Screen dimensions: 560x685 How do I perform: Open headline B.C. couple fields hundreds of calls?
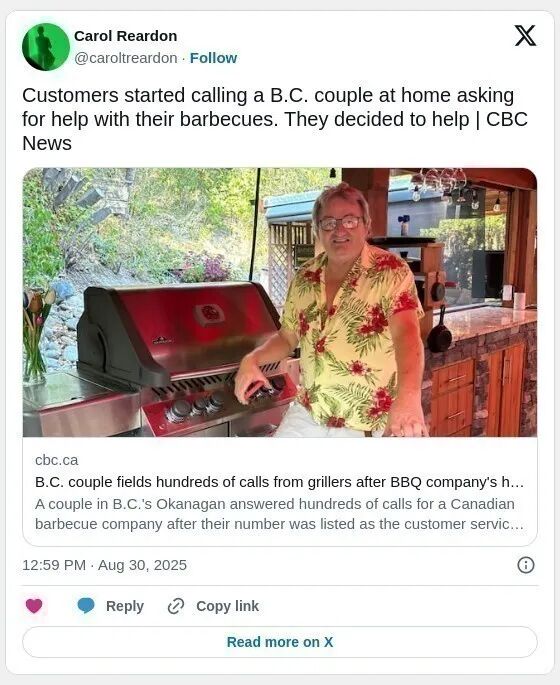pos(280,482)
